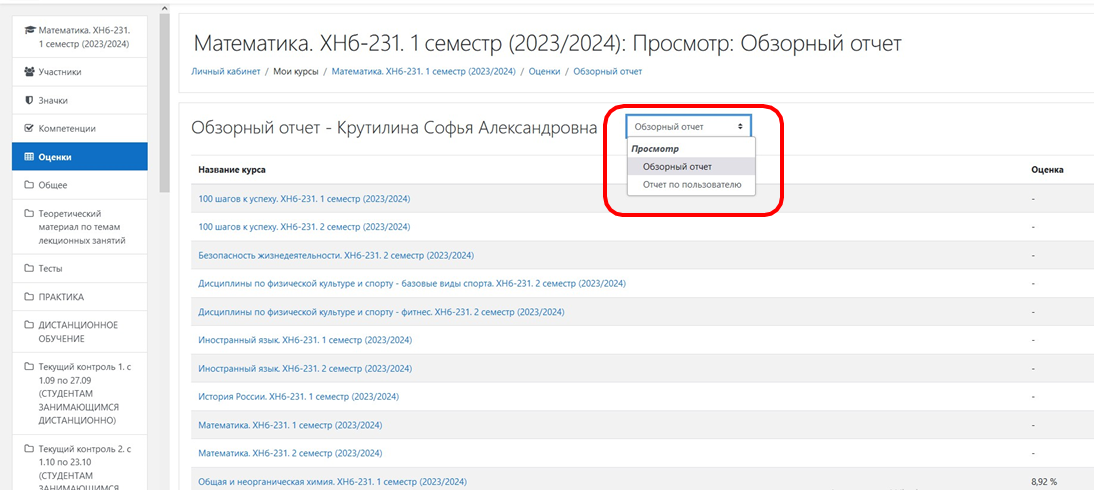1094x490 pixels.
Task: Click the sidebar scrollbar up arrow
Action: [x=164, y=8]
